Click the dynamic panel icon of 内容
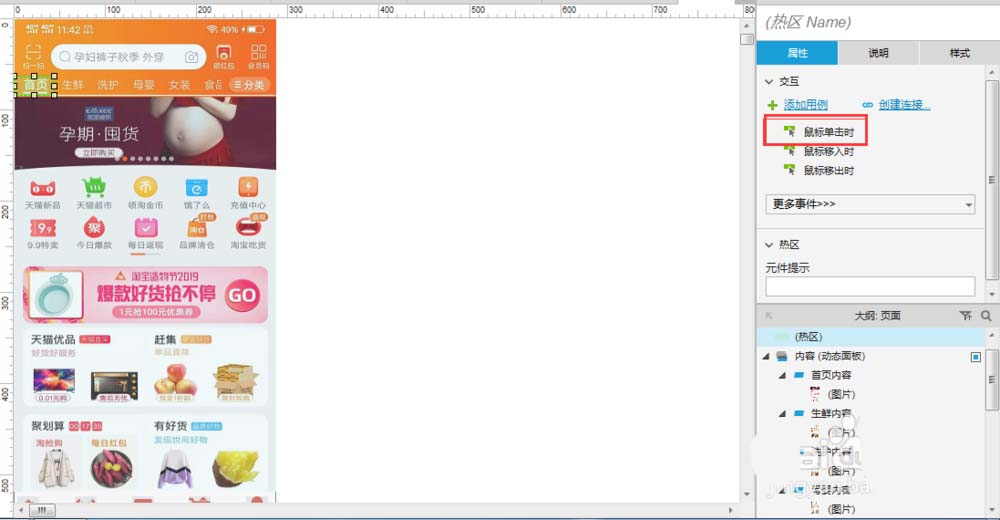 [x=782, y=356]
